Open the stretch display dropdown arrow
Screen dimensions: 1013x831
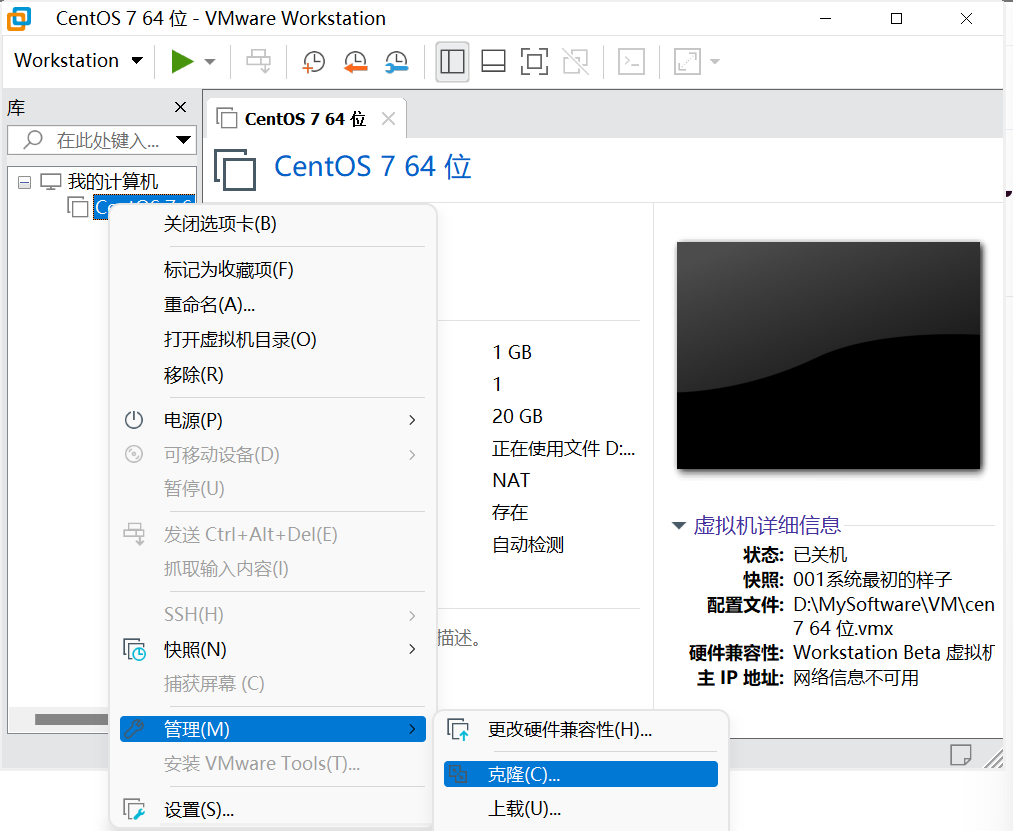715,62
